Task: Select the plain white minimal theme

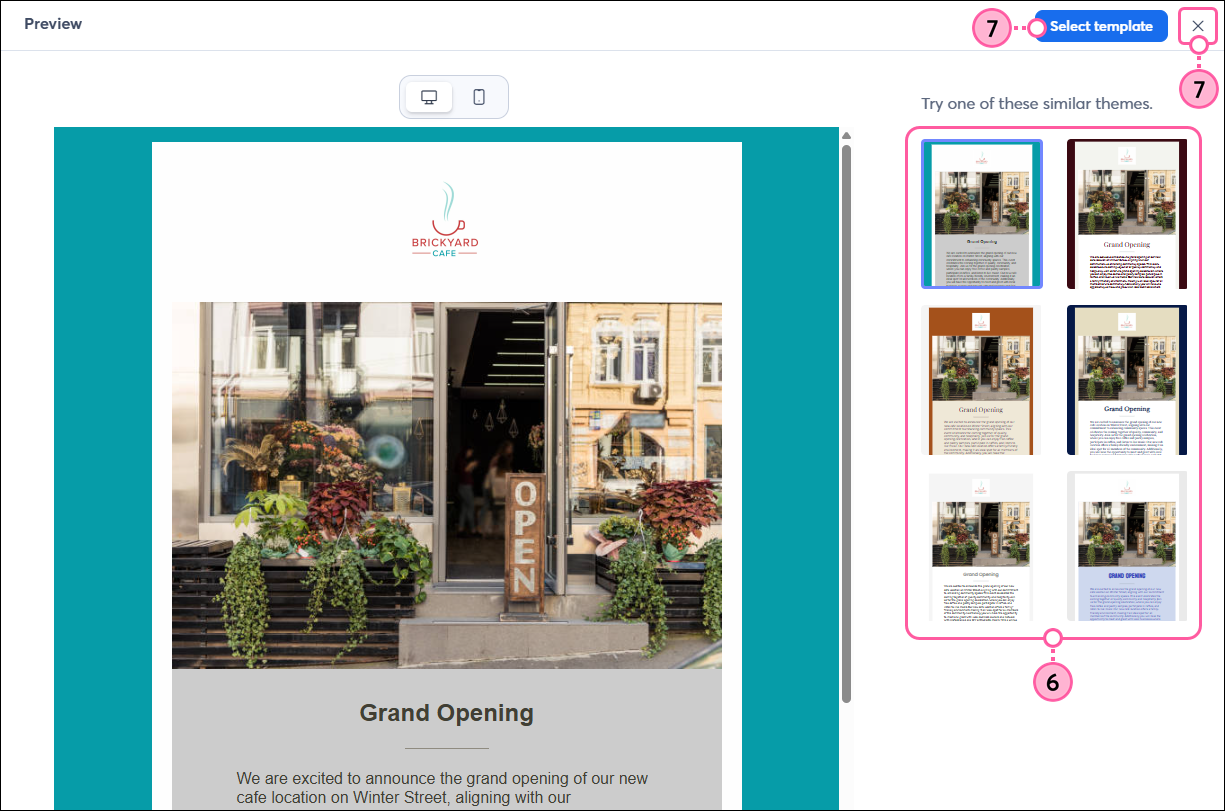Action: (981, 545)
